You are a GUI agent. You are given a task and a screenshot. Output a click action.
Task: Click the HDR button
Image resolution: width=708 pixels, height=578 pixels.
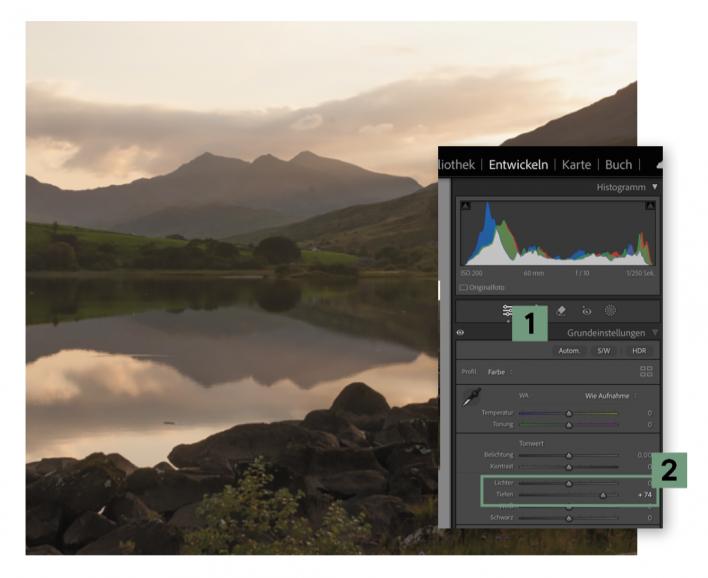click(x=639, y=350)
